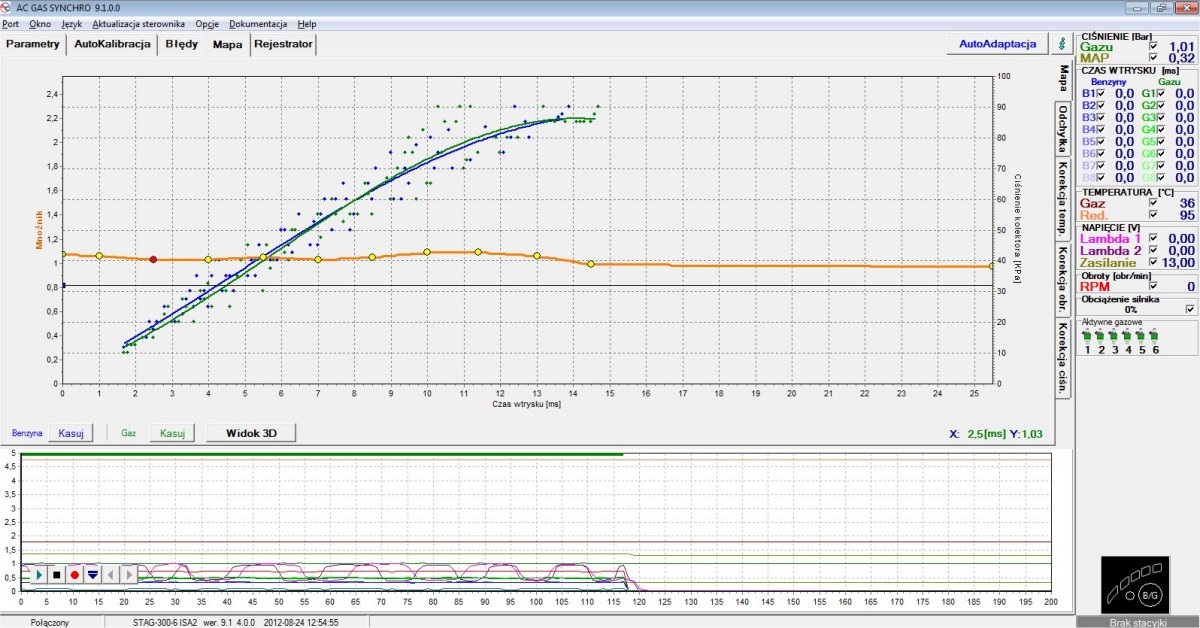Click the Zasilanie voltage value 13,00
Image resolution: width=1200 pixels, height=628 pixels.
coord(1179,262)
